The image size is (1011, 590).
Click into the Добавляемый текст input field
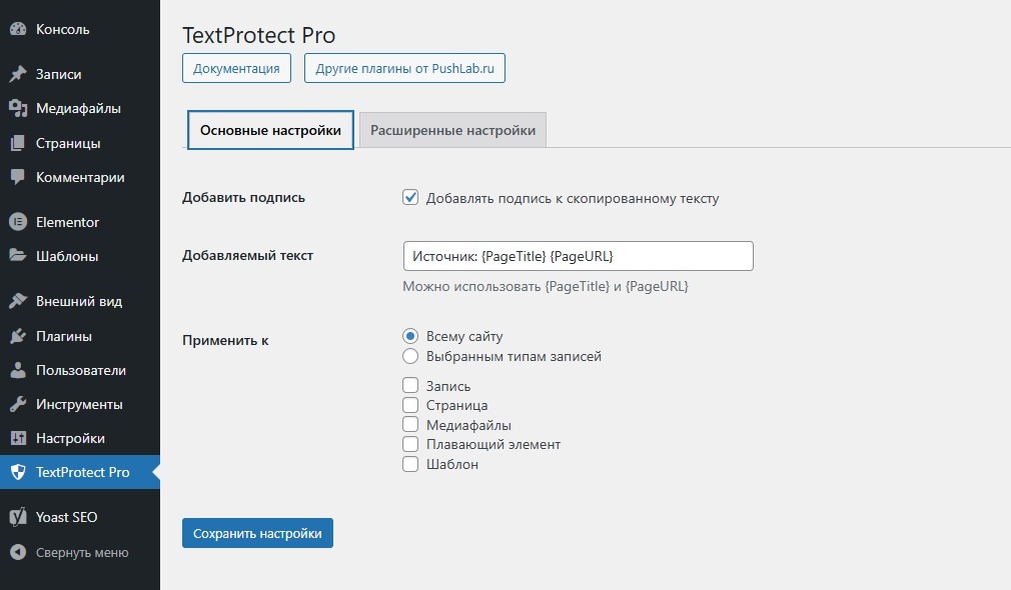[x=577, y=256]
